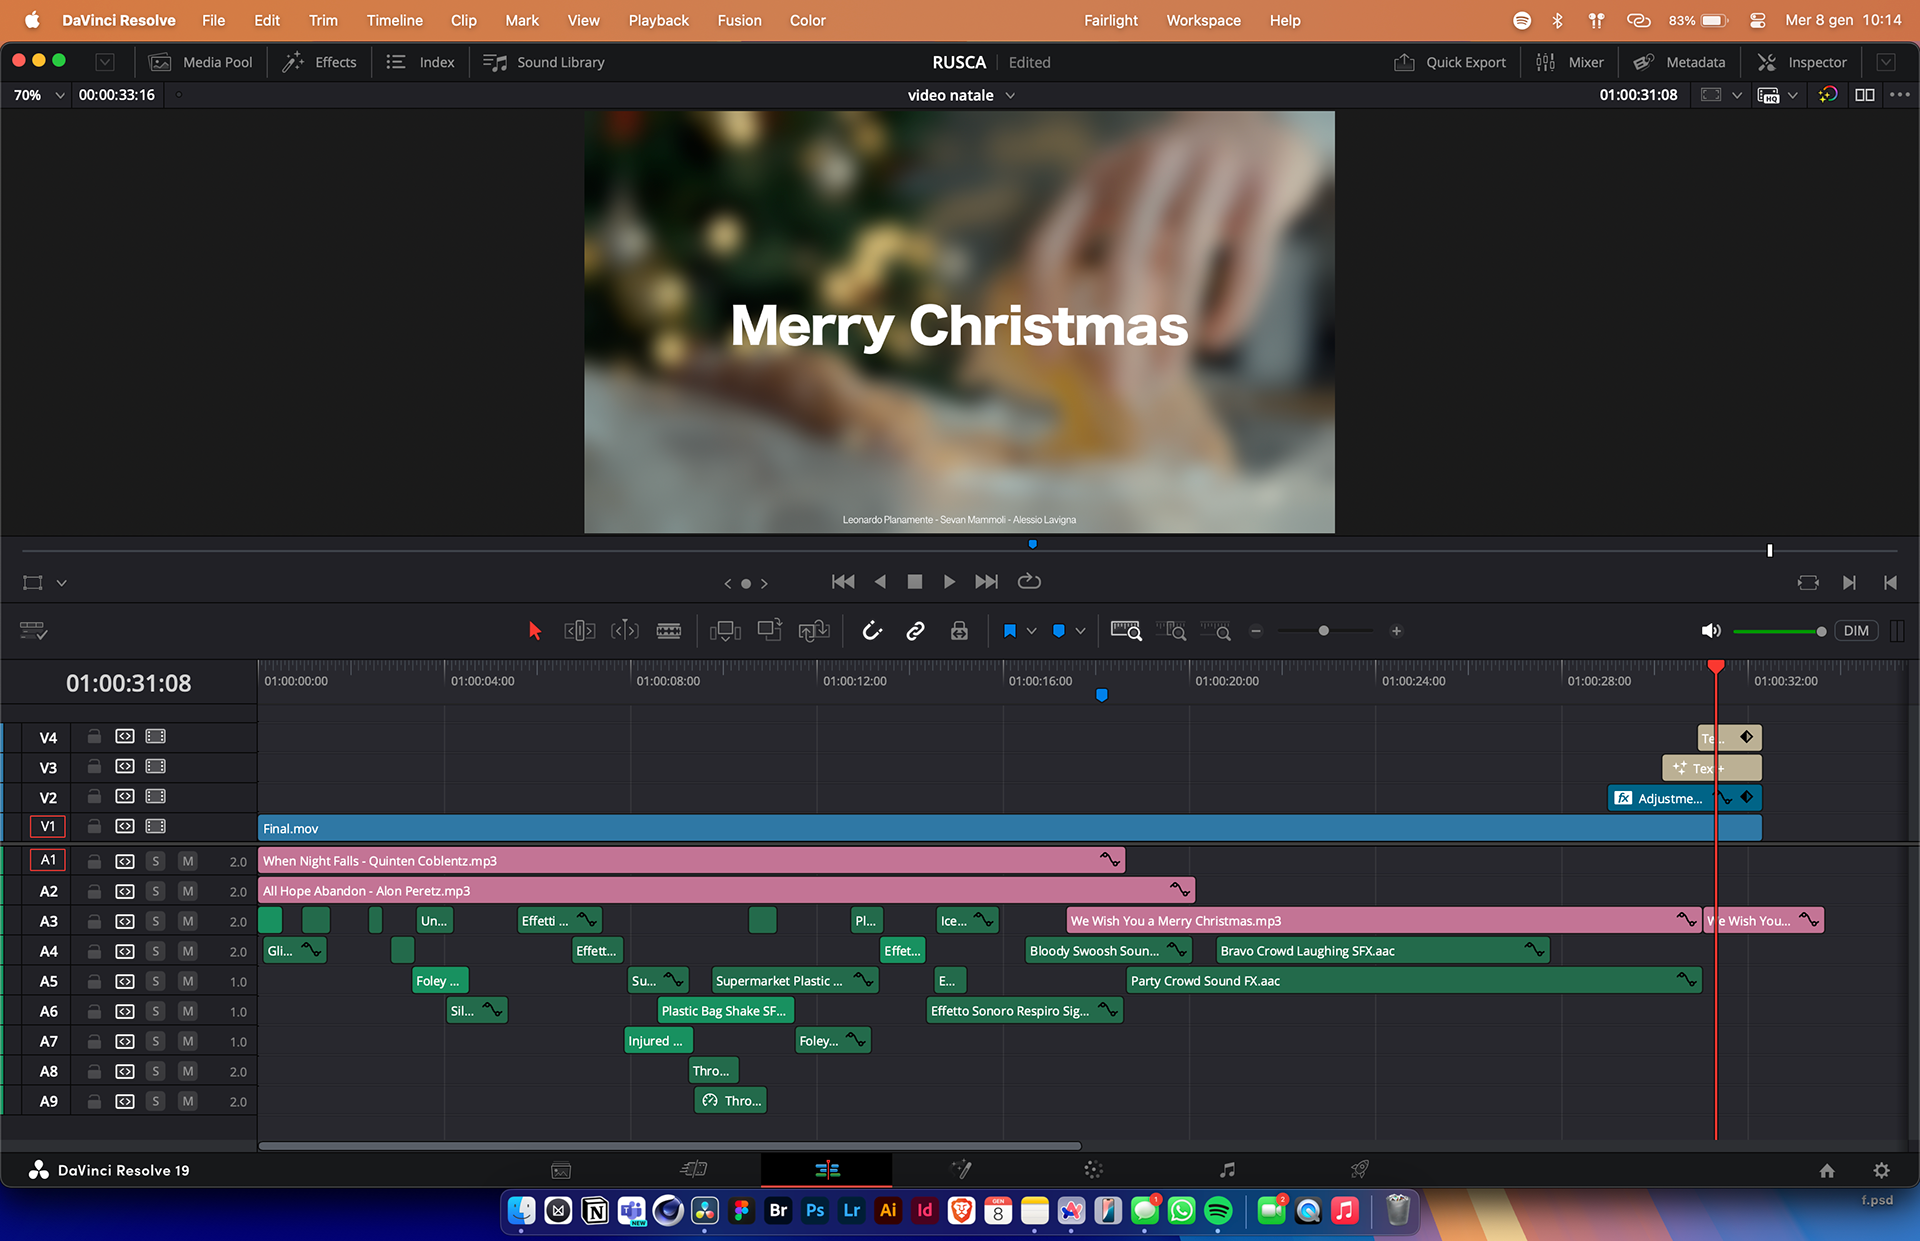Viewport: 1920px width, 1241px height.
Task: Open 'video natale' timeline dropdown
Action: (961, 95)
